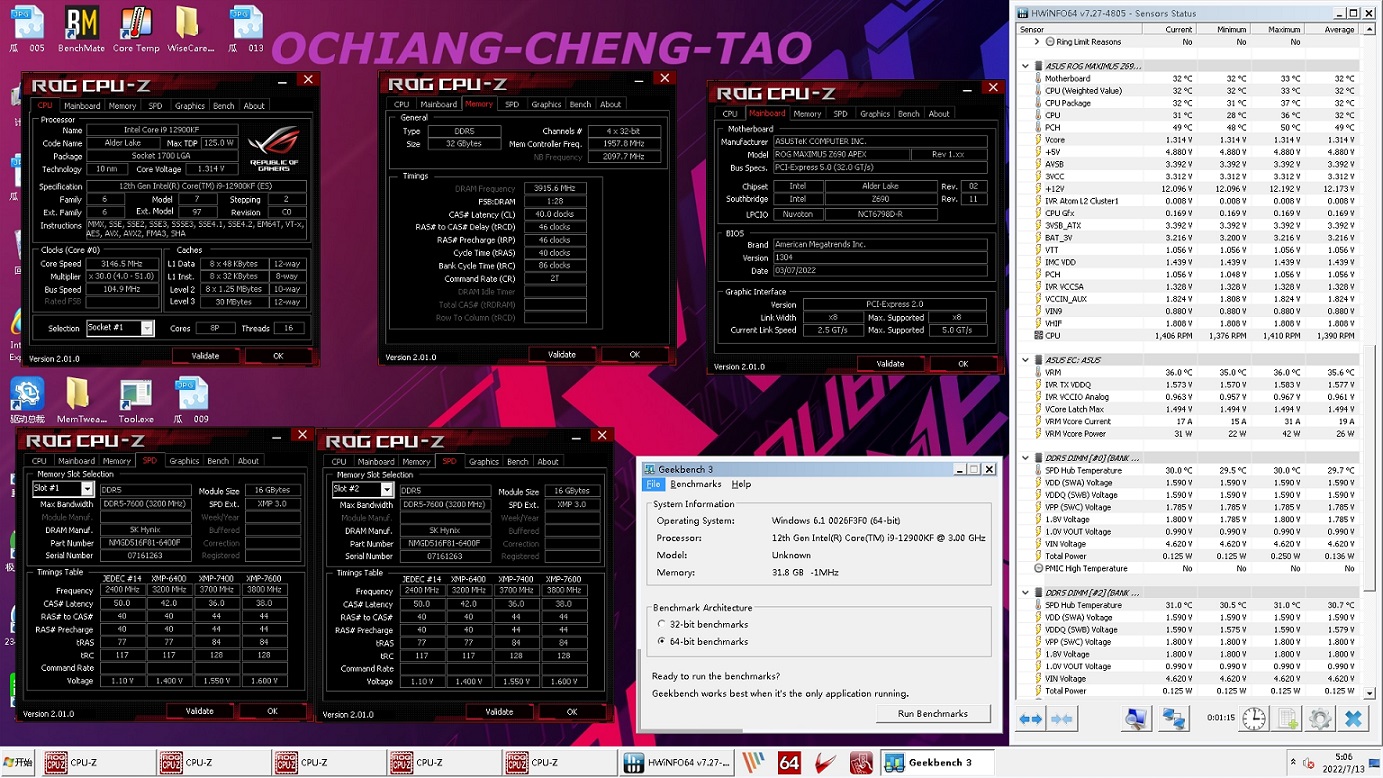The image size is (1383, 778).
Task: Open the Socket #1 selection dropdown
Action: click(147, 328)
